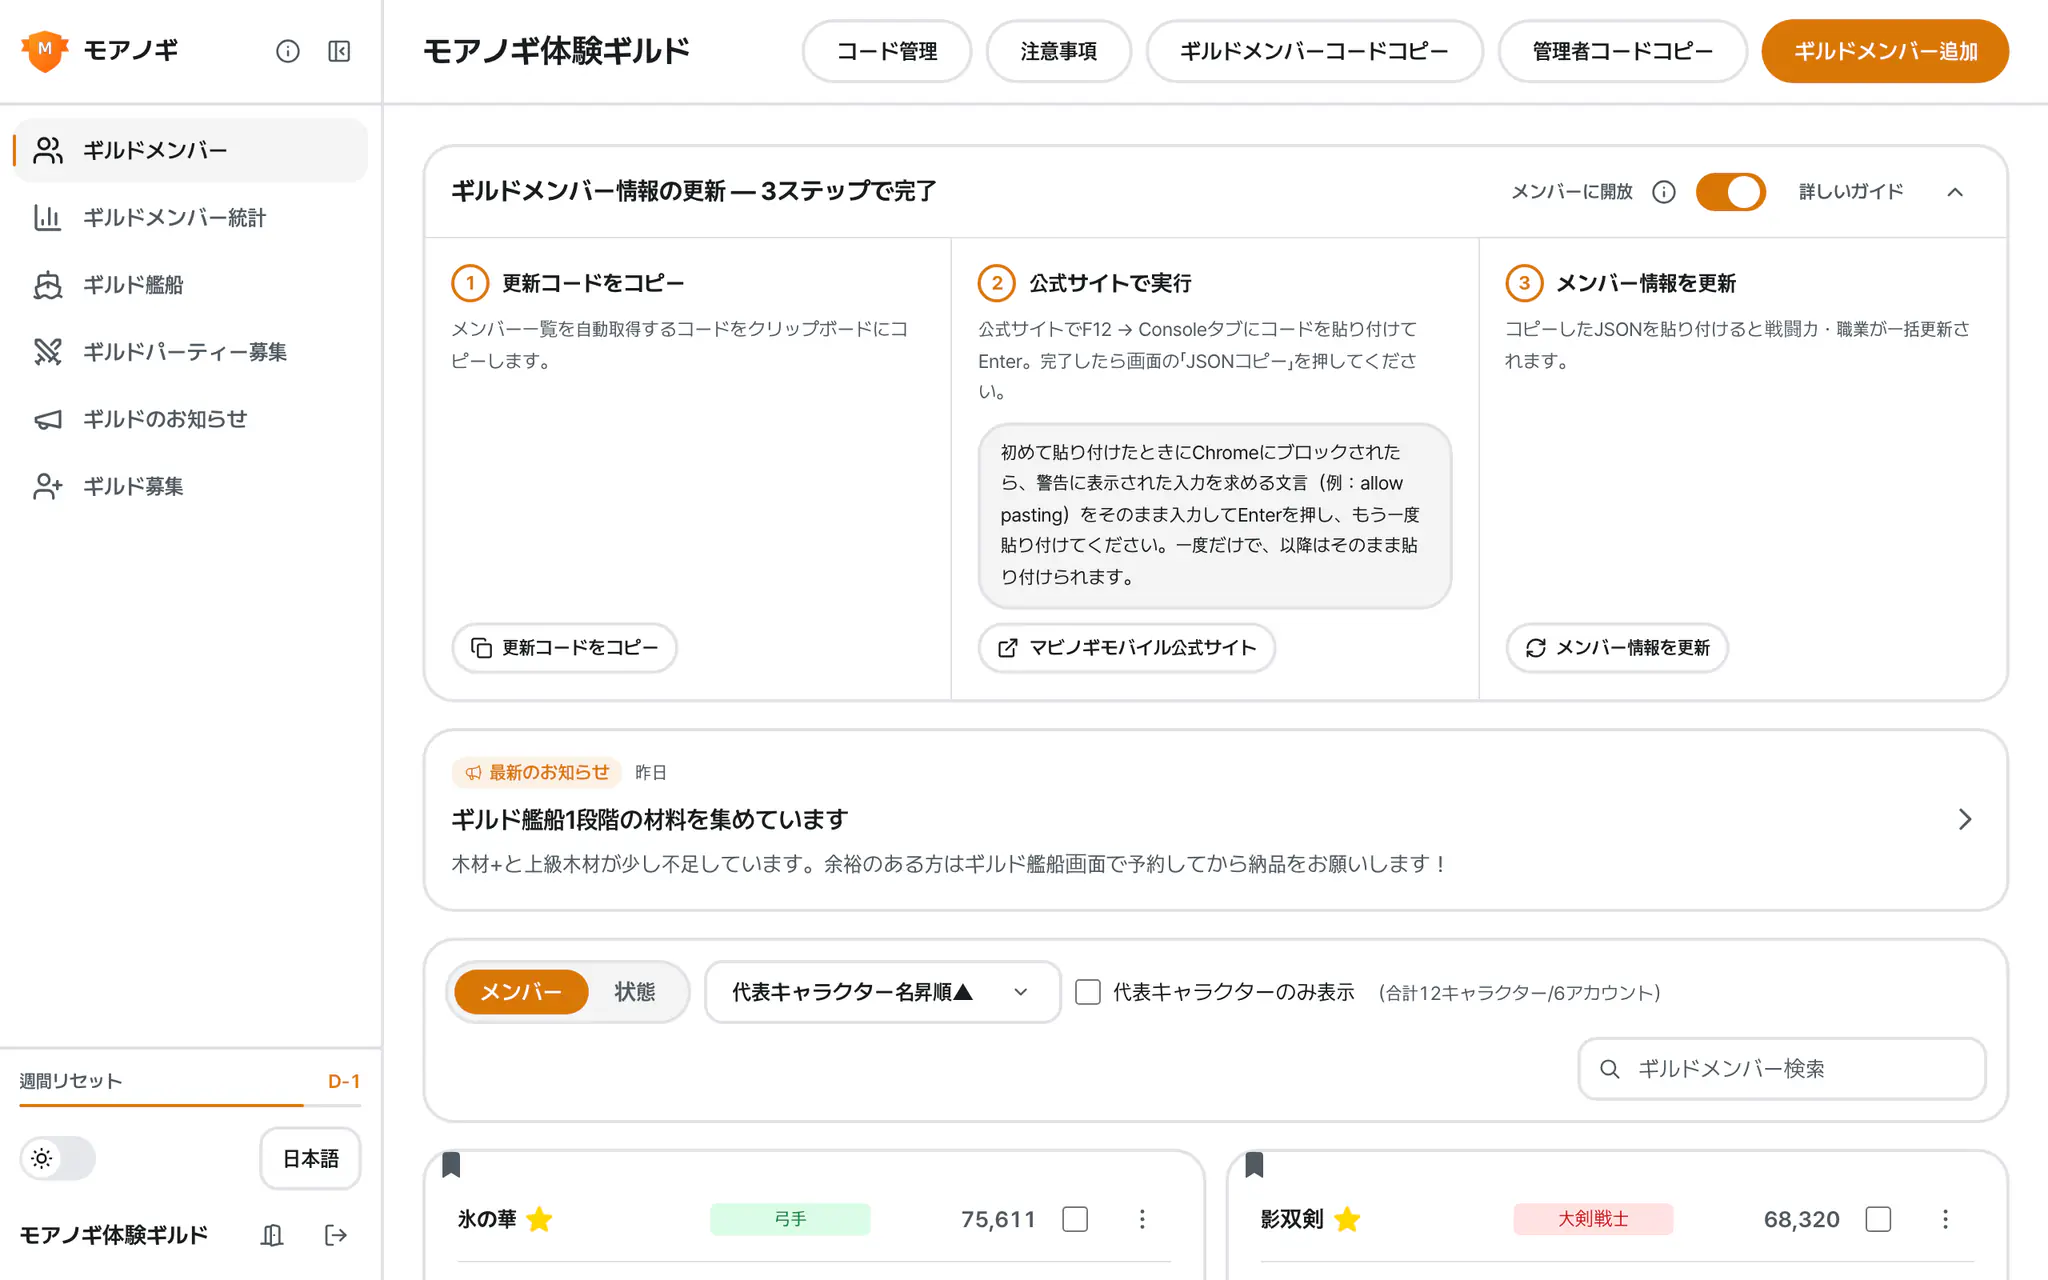Open the three-dot menu for 氷の華

click(x=1142, y=1219)
